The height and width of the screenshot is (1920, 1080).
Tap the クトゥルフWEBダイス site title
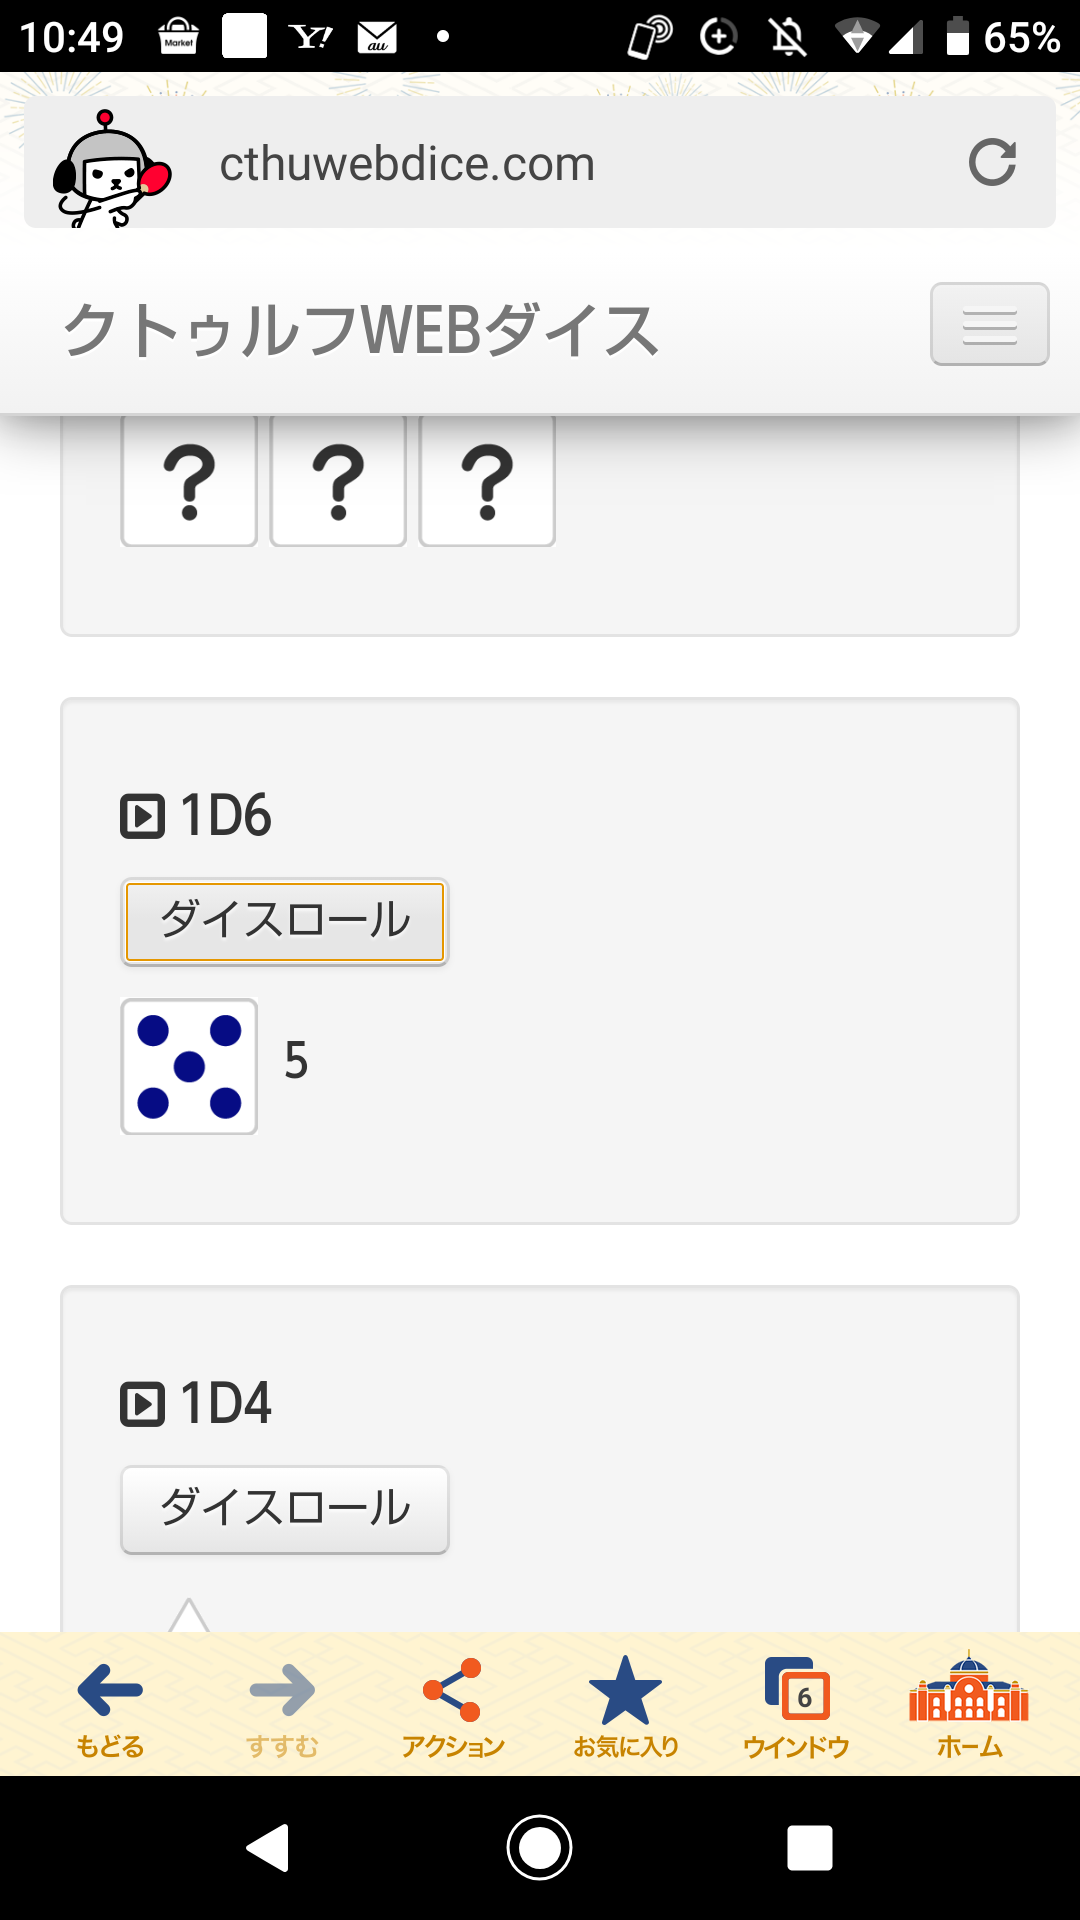[x=361, y=330]
